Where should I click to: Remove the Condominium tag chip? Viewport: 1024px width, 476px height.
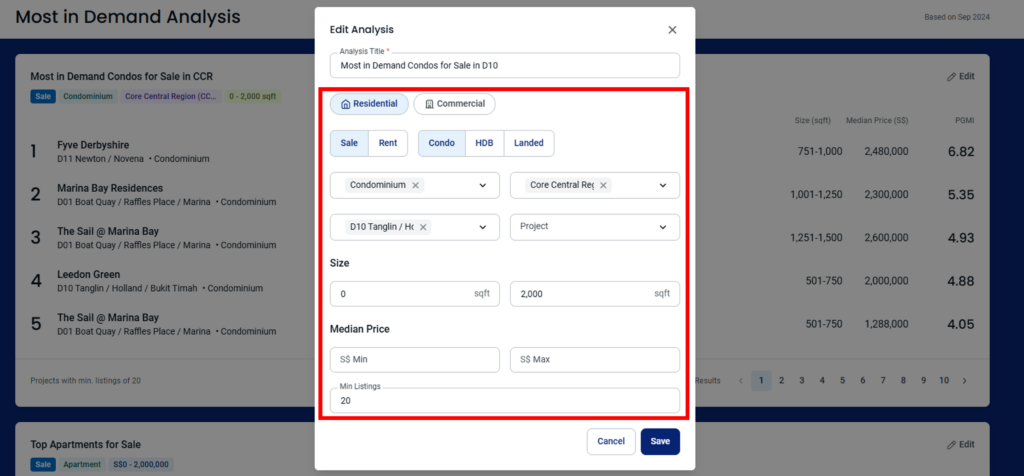pos(416,185)
